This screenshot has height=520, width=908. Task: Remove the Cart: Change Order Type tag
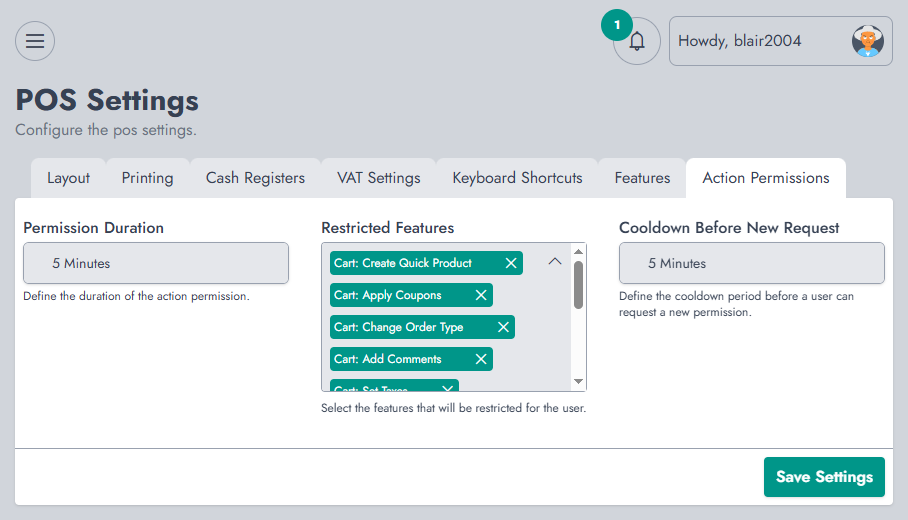(503, 327)
